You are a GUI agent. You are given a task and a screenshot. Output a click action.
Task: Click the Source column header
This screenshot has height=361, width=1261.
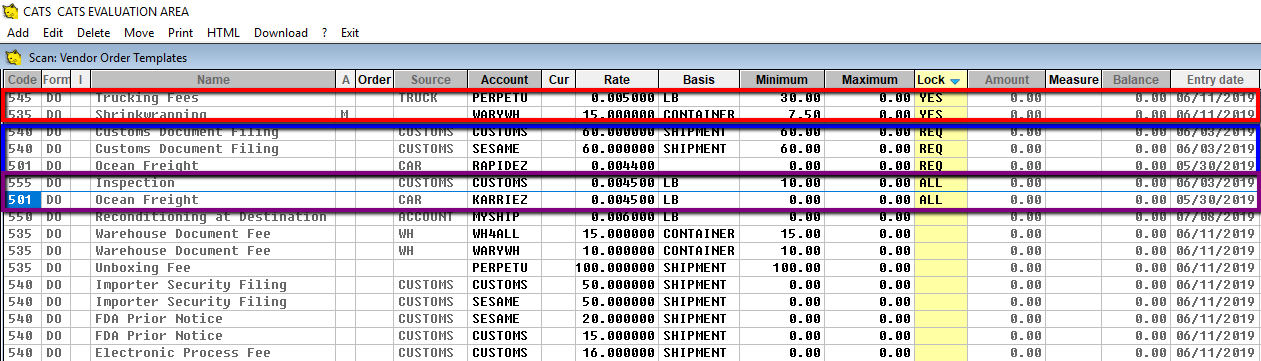pos(431,80)
